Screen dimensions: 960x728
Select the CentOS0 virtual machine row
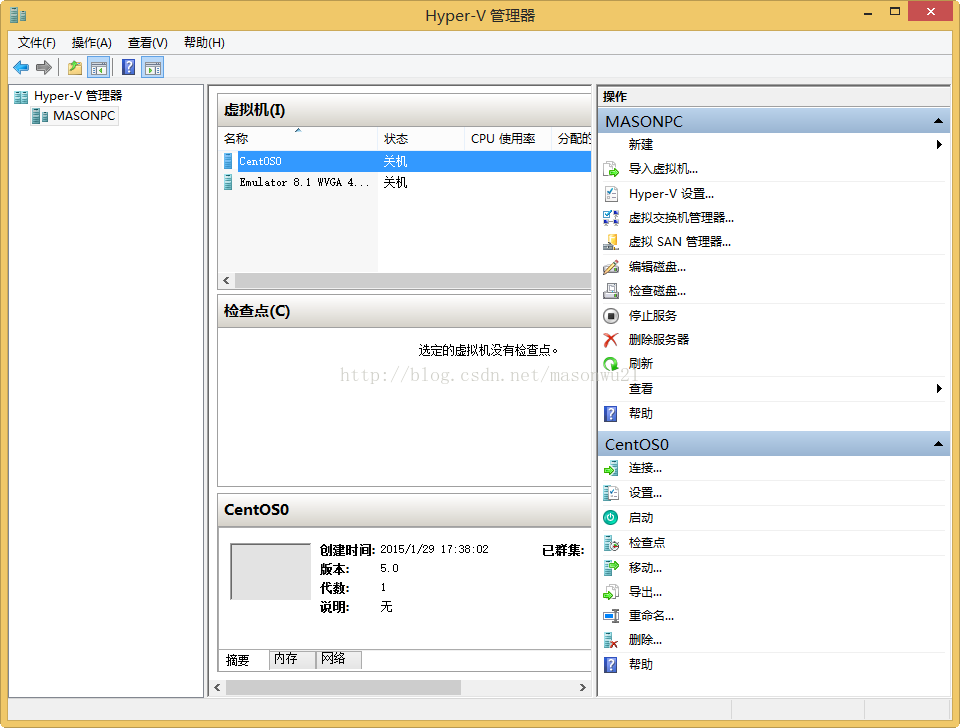coord(404,161)
